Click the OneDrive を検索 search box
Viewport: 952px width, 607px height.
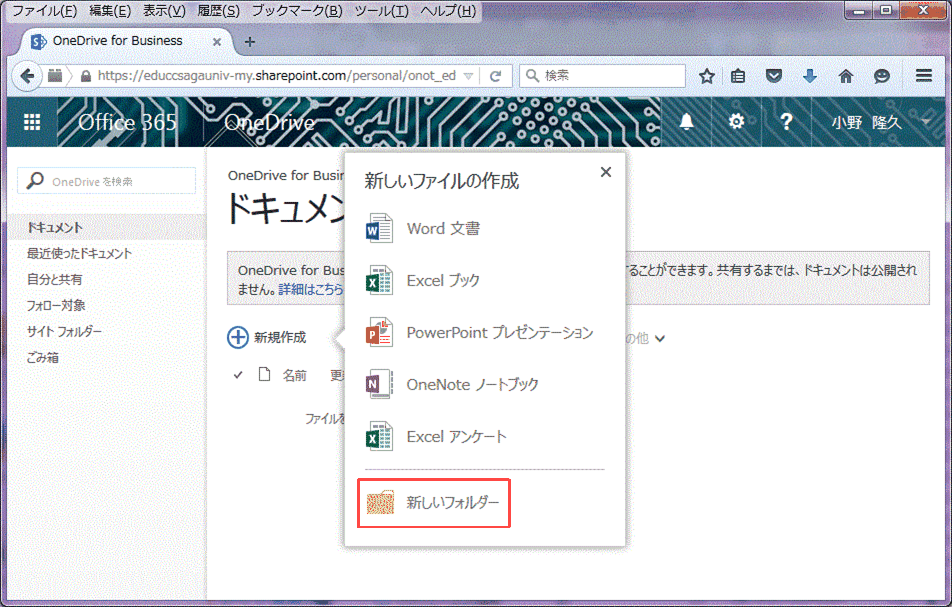pos(107,181)
